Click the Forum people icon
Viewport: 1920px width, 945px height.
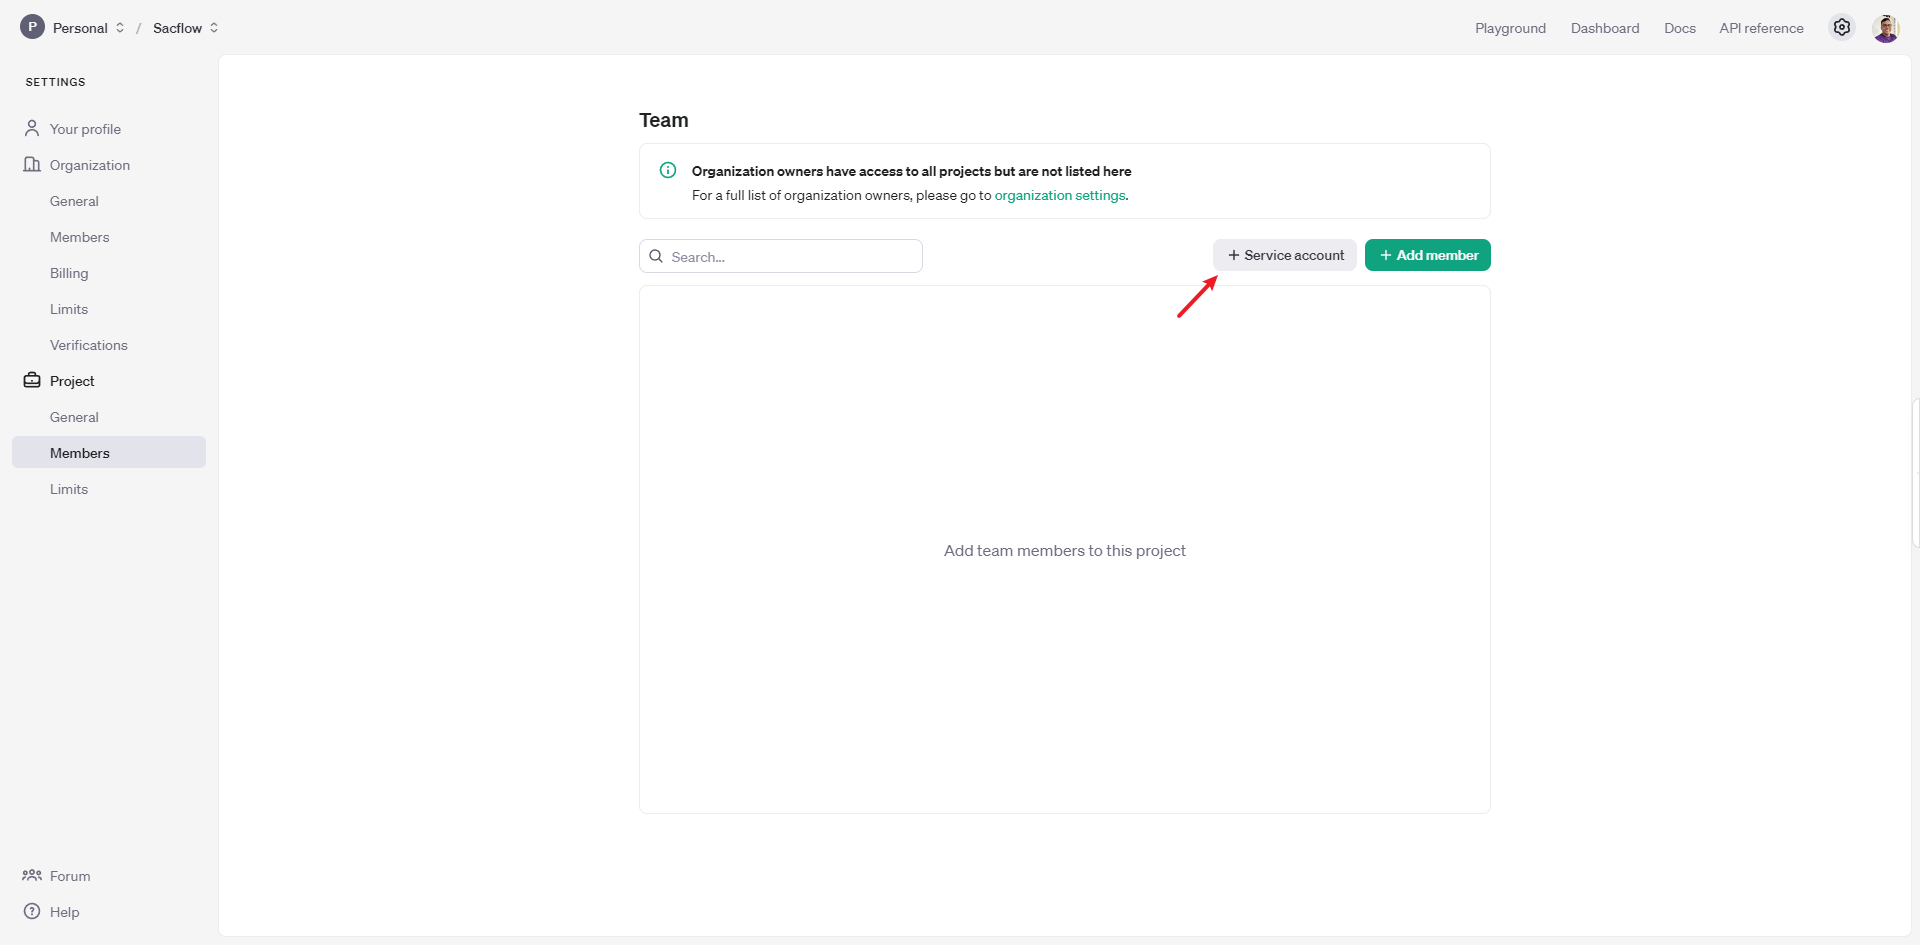[x=32, y=875]
